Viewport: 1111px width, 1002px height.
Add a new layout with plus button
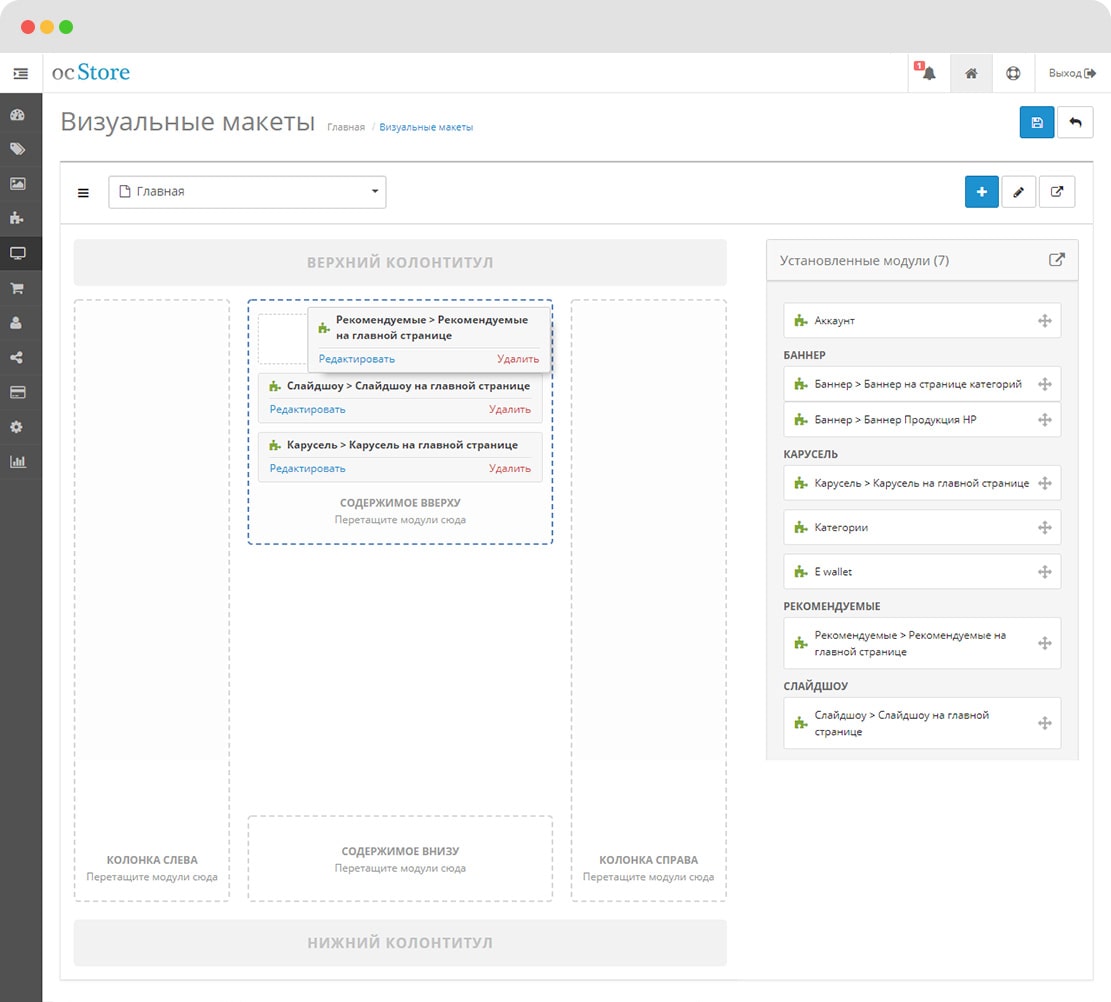point(981,192)
